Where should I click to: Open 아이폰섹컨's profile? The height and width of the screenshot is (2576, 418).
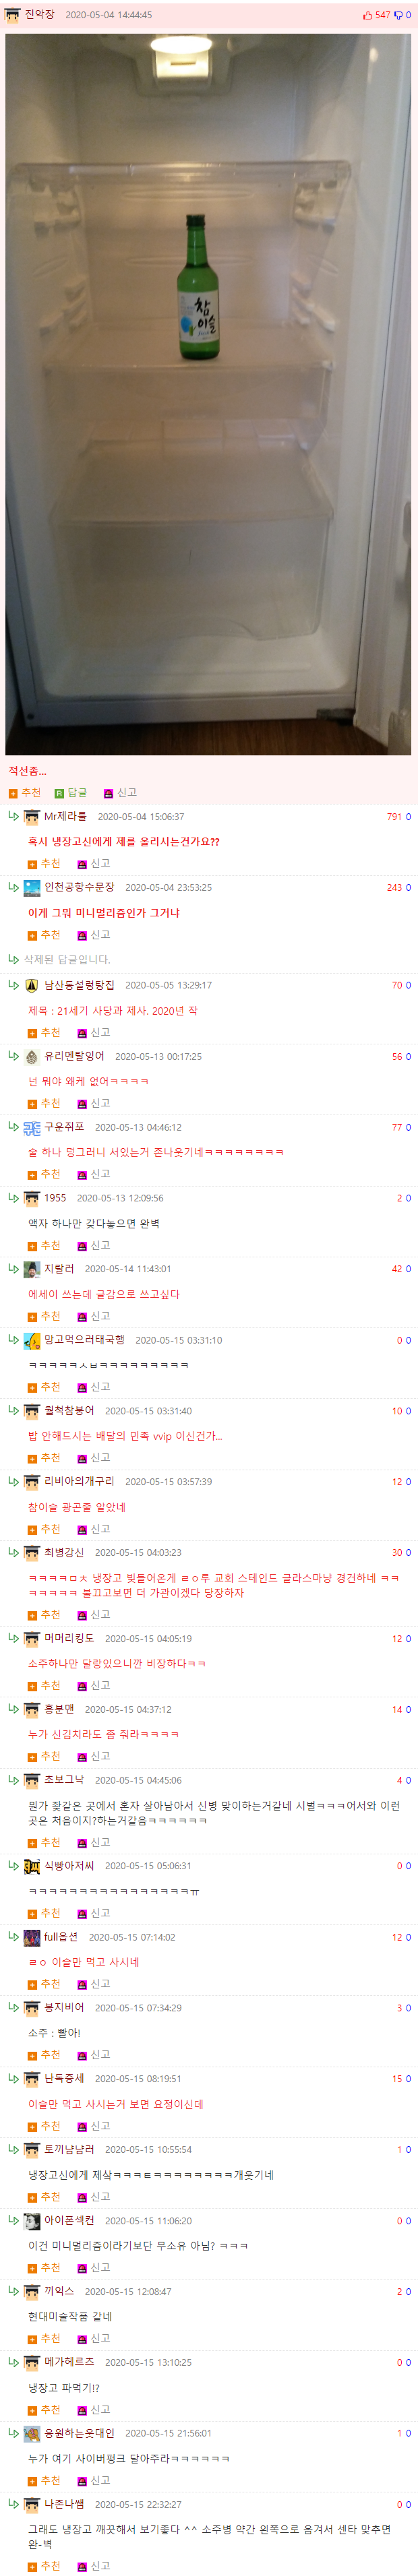click(x=69, y=2220)
